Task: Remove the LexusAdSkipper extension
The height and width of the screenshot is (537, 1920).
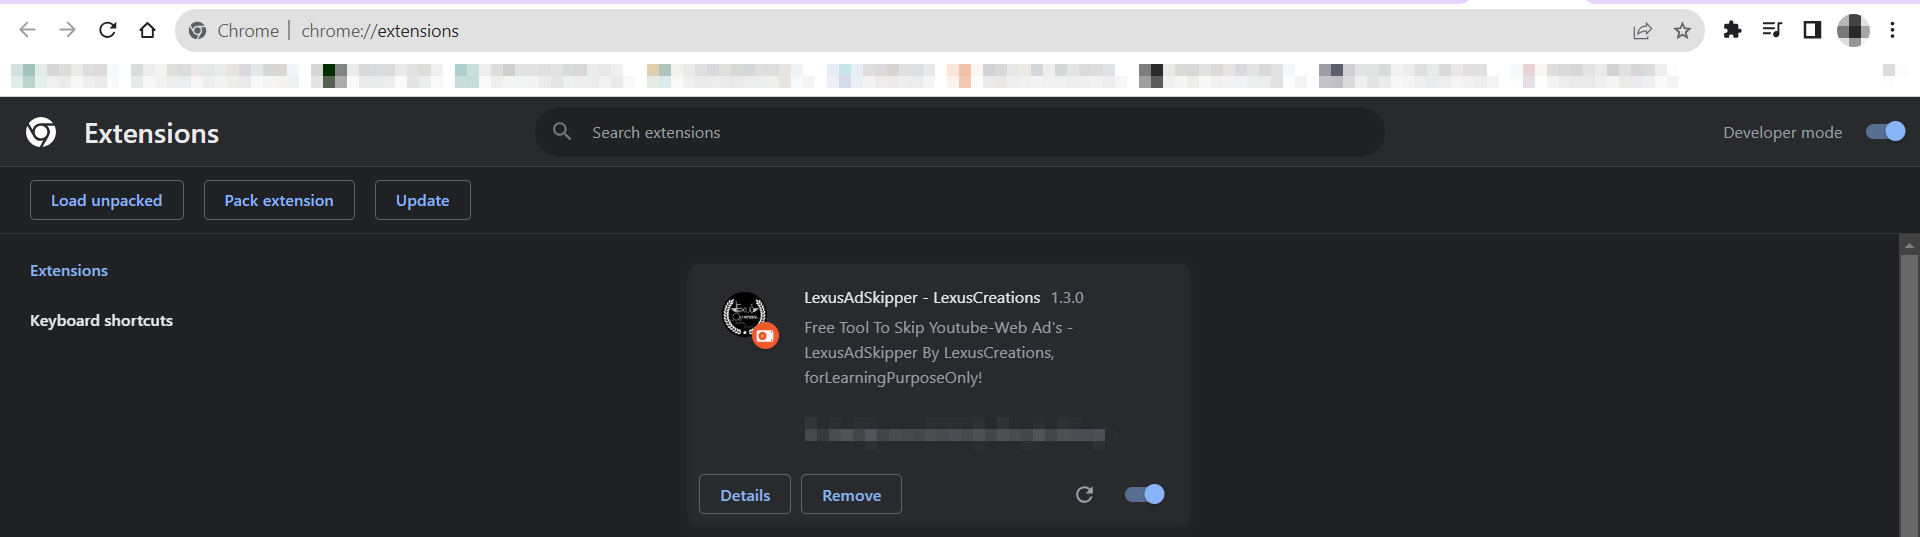Action: click(x=851, y=494)
